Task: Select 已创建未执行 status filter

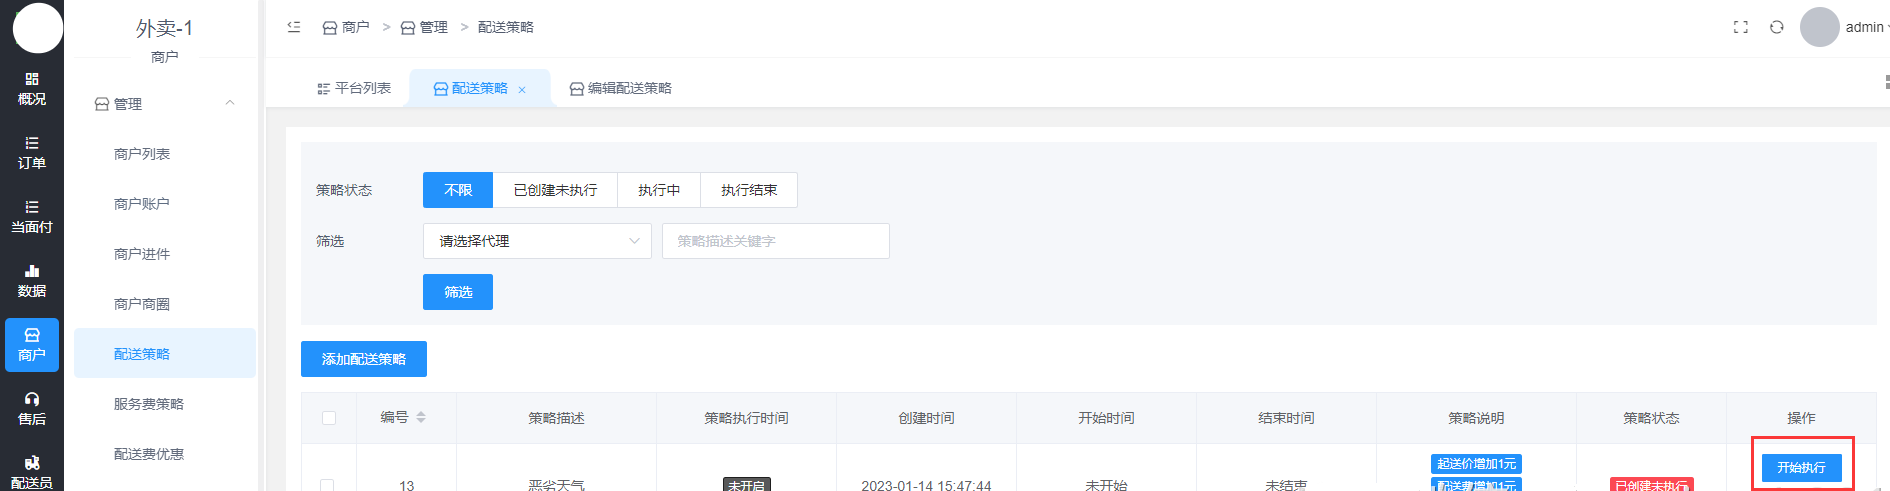Action: click(x=555, y=190)
